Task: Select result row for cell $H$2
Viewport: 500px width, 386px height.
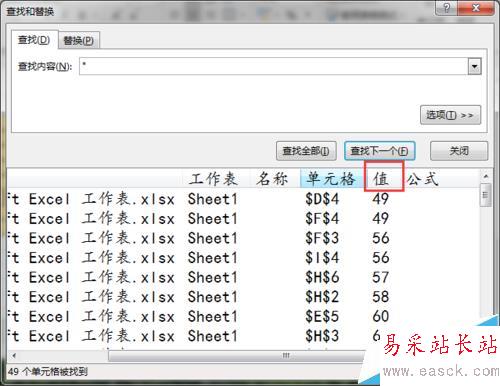Action: click(243, 297)
